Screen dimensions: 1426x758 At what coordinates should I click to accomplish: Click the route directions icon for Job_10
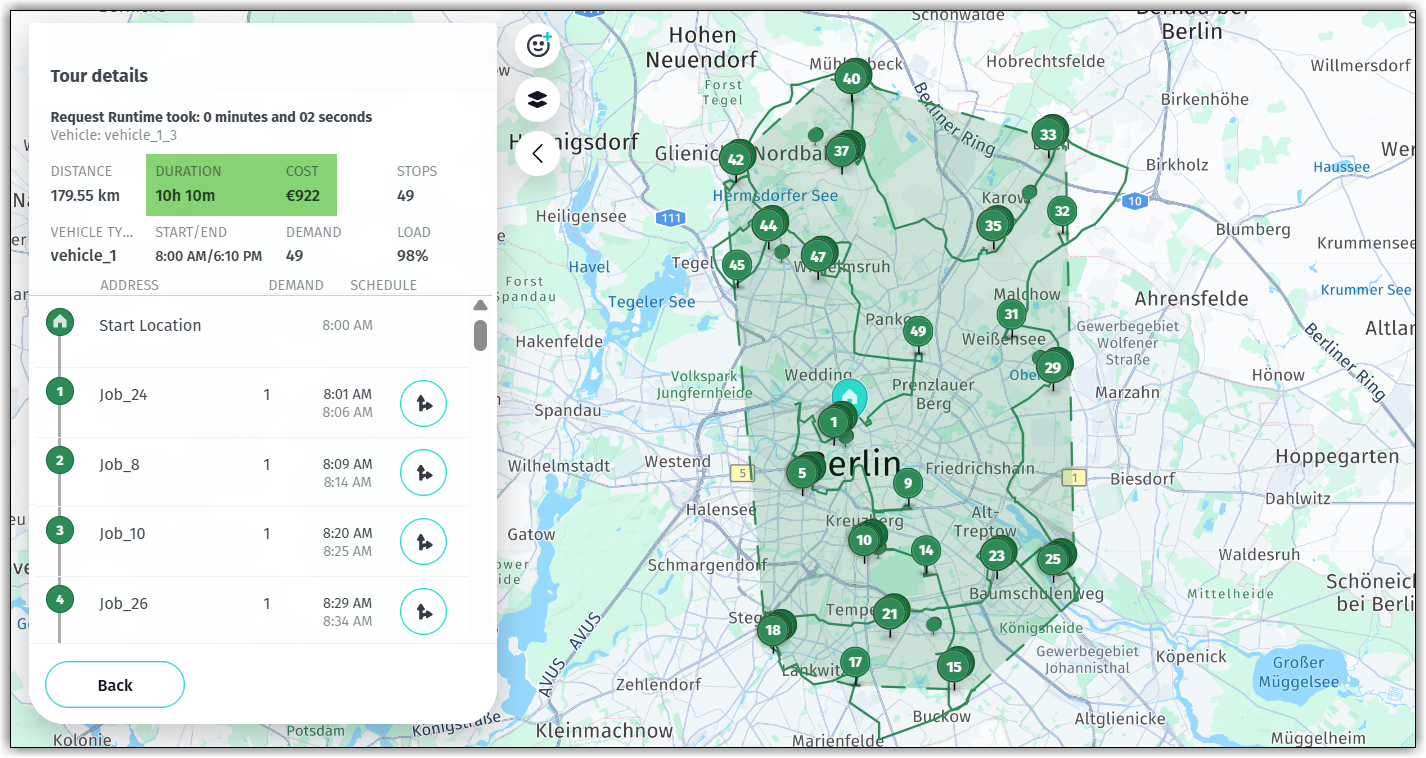click(x=423, y=541)
